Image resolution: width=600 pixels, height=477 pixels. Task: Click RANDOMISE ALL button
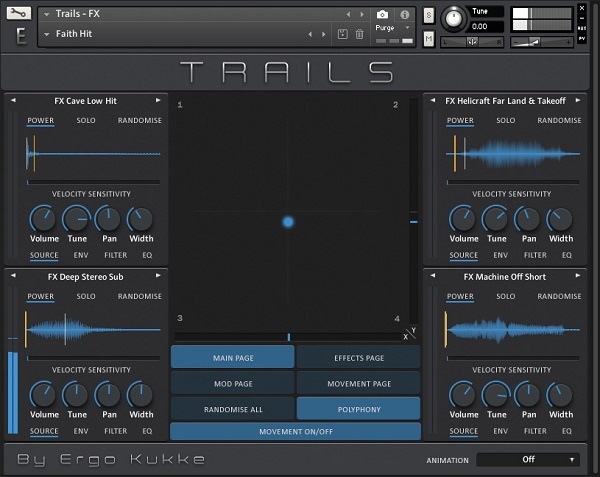click(x=233, y=409)
